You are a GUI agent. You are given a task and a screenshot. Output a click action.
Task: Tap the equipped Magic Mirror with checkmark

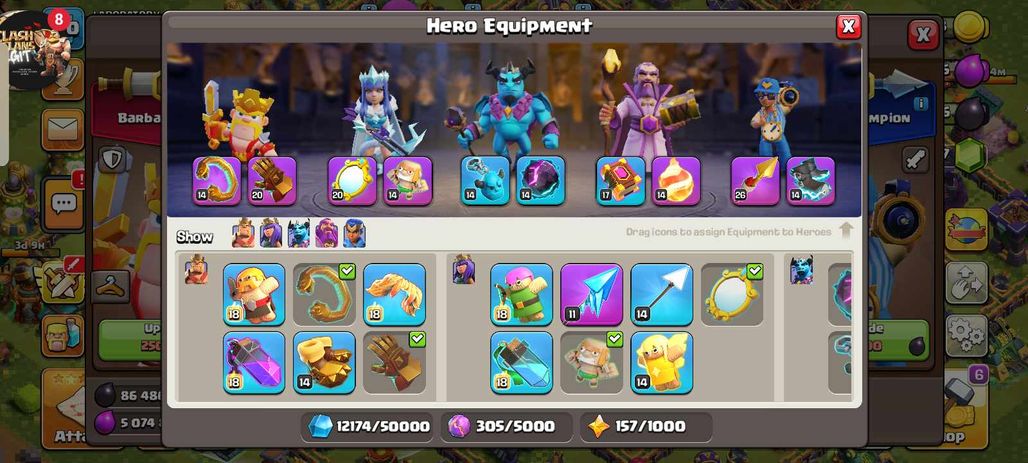pos(732,294)
